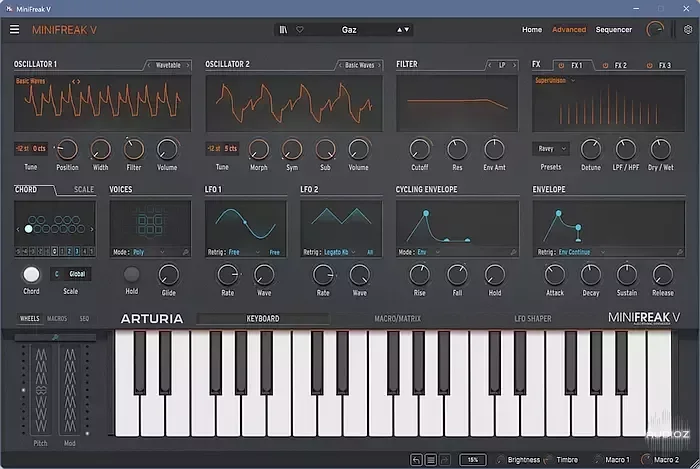The image size is (700, 469).
Task: Show the MACROS panel
Action: (57, 319)
